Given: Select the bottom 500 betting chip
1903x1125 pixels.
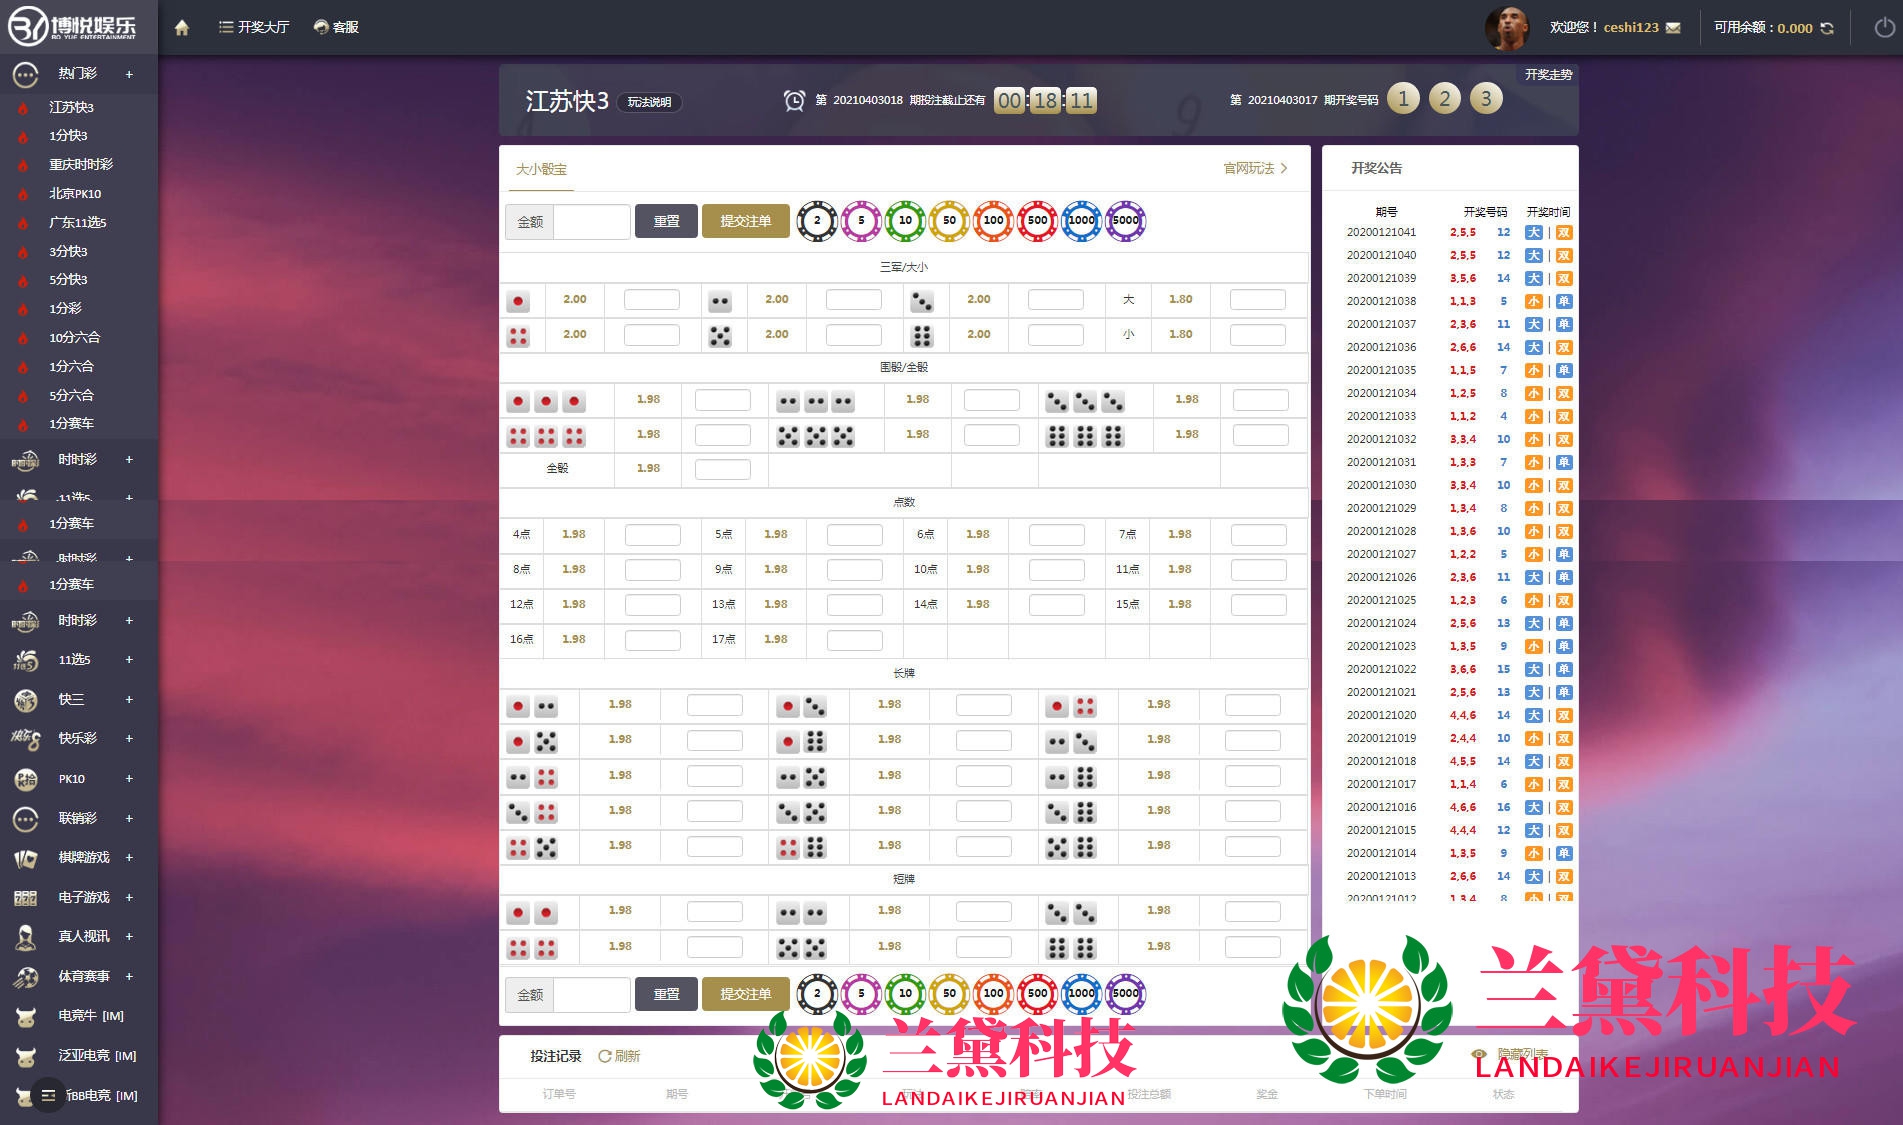Looking at the screenshot, I should tap(1037, 994).
